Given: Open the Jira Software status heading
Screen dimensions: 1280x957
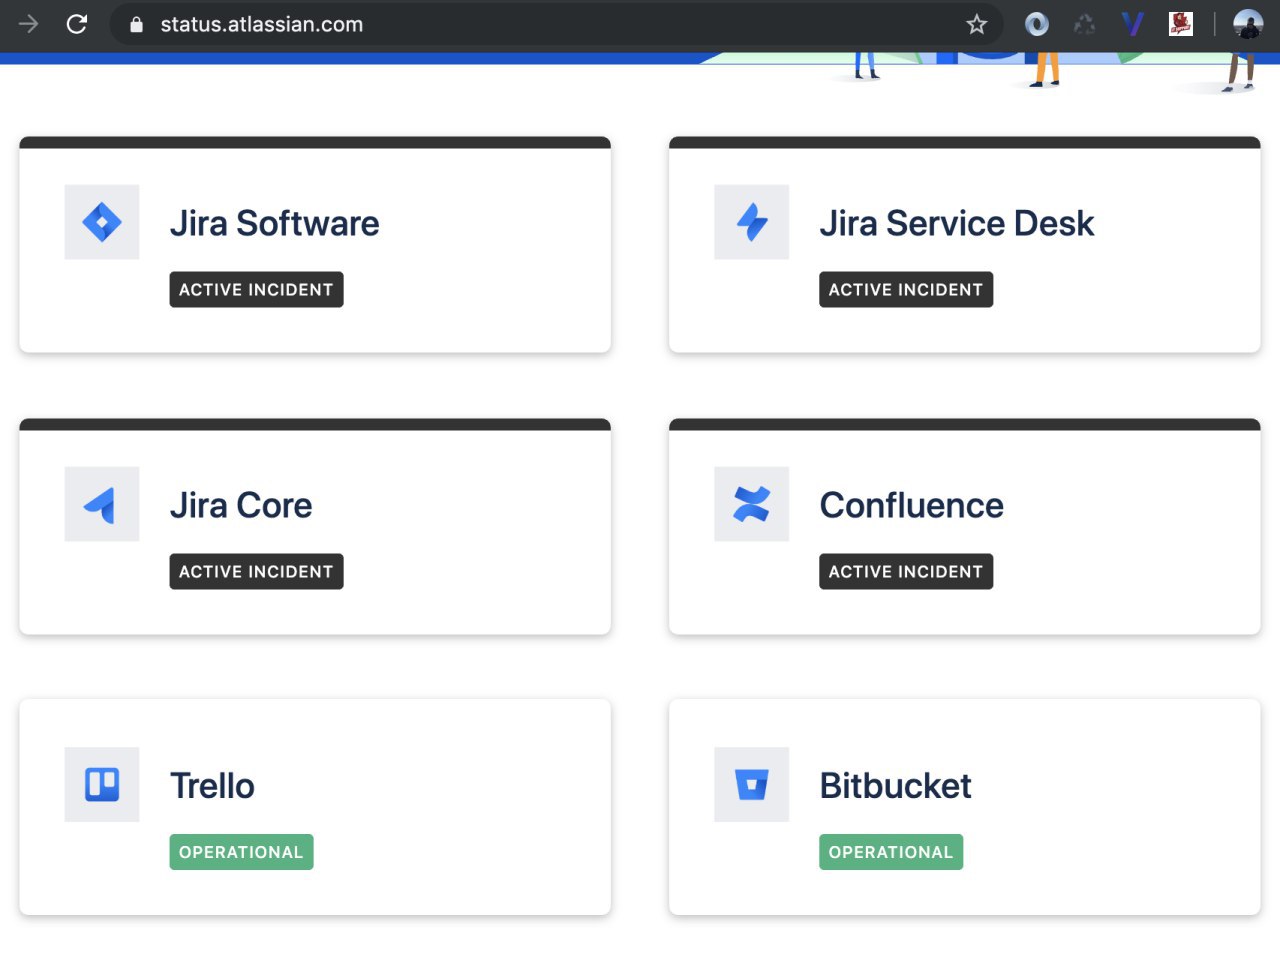Looking at the screenshot, I should [x=275, y=223].
